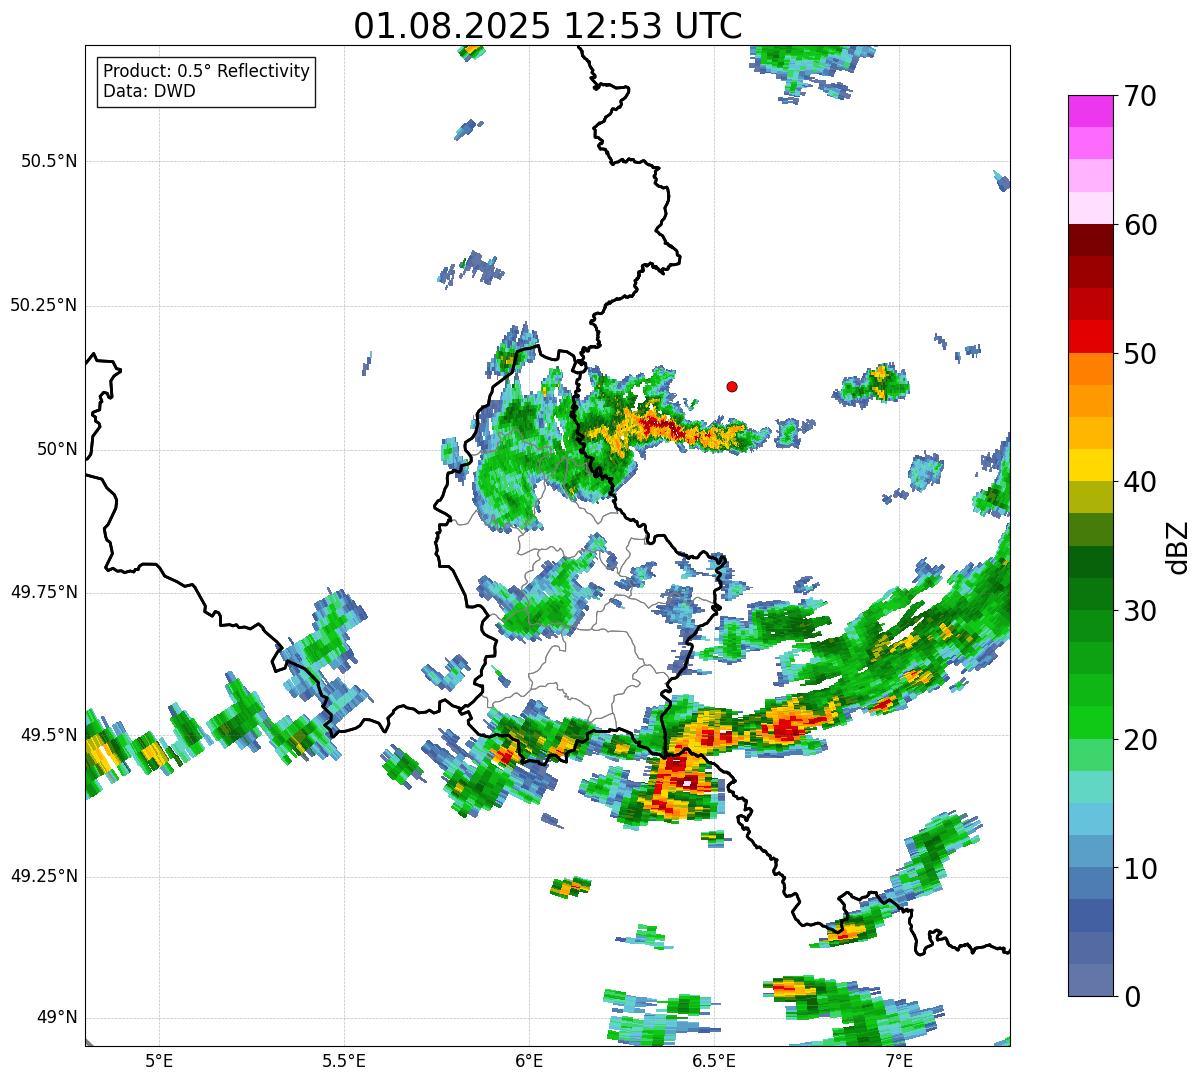The image size is (1202, 1081).
Task: Click the colorbar tick label "10"
Action: click(1140, 868)
